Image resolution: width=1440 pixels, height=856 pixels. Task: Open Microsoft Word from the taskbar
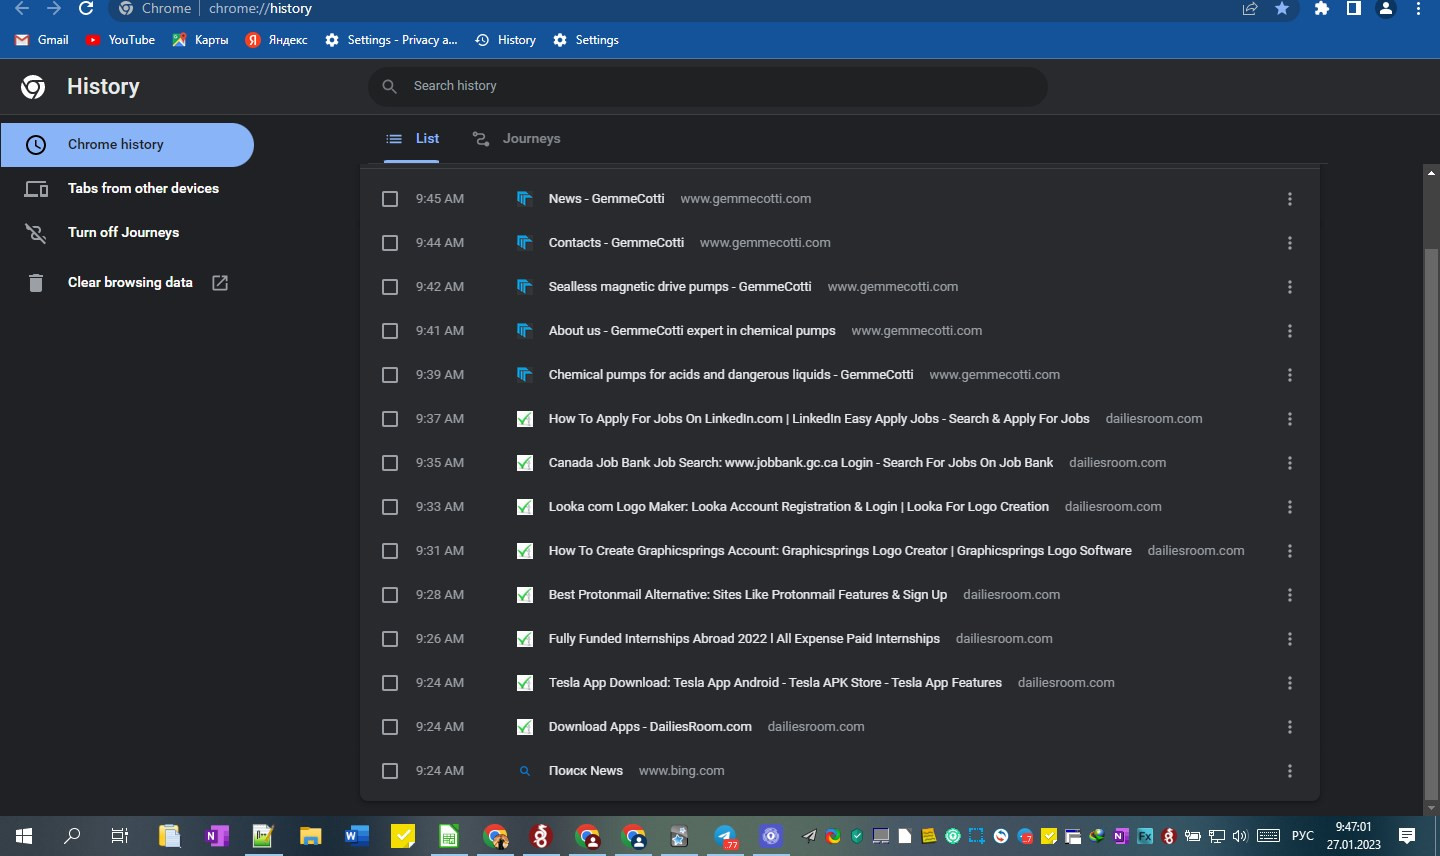click(356, 836)
